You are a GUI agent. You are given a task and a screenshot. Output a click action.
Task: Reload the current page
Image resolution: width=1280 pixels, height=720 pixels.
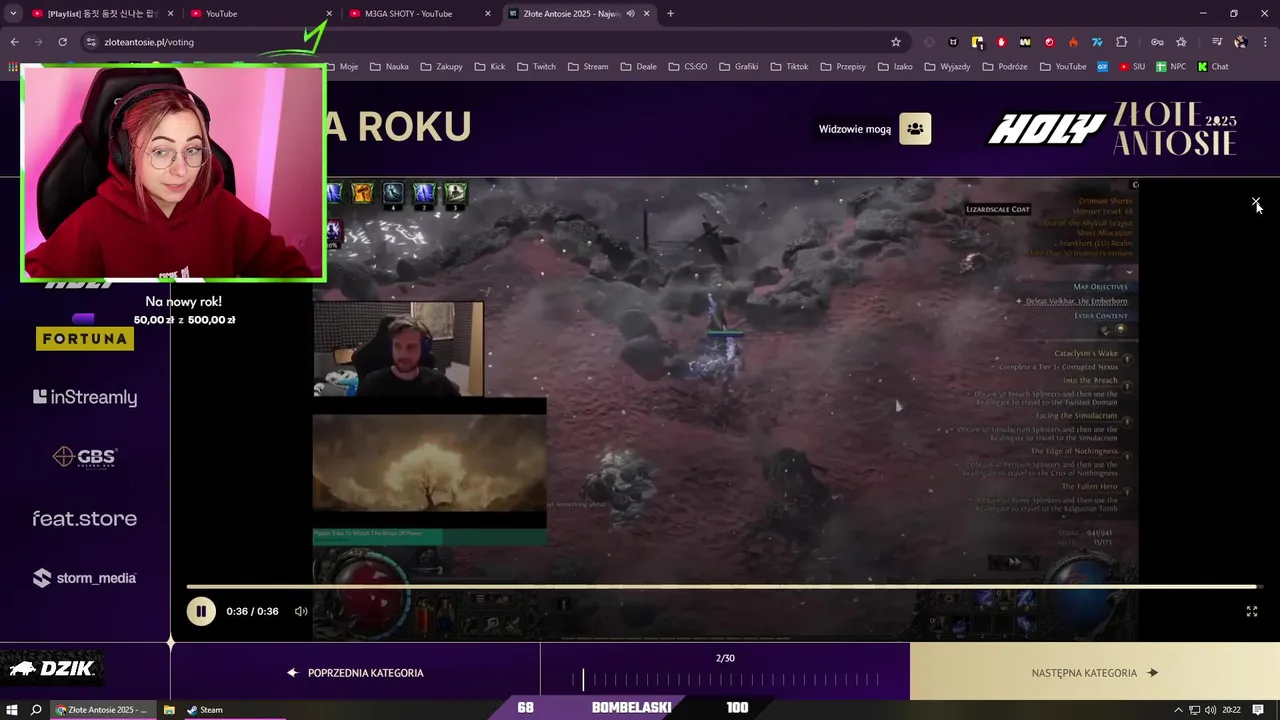pos(62,42)
